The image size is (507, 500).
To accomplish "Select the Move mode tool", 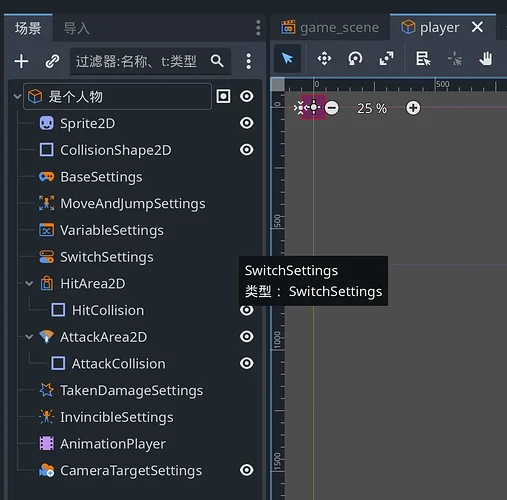I will pyautogui.click(x=324, y=59).
